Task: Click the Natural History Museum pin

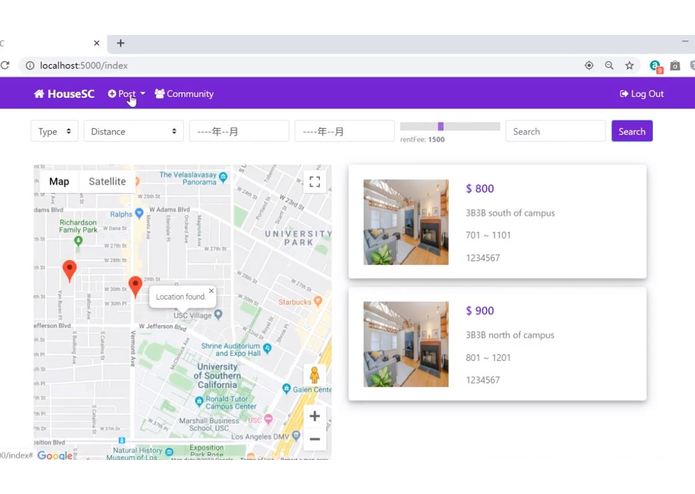Action: (x=169, y=452)
